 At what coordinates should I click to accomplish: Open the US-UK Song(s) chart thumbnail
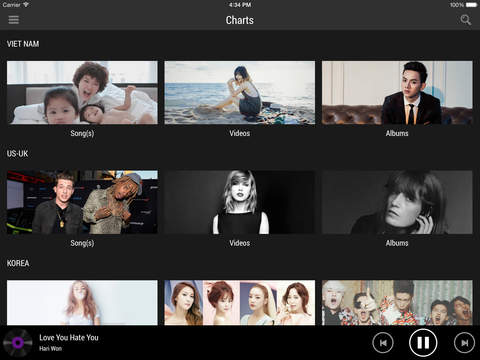pyautogui.click(x=82, y=202)
